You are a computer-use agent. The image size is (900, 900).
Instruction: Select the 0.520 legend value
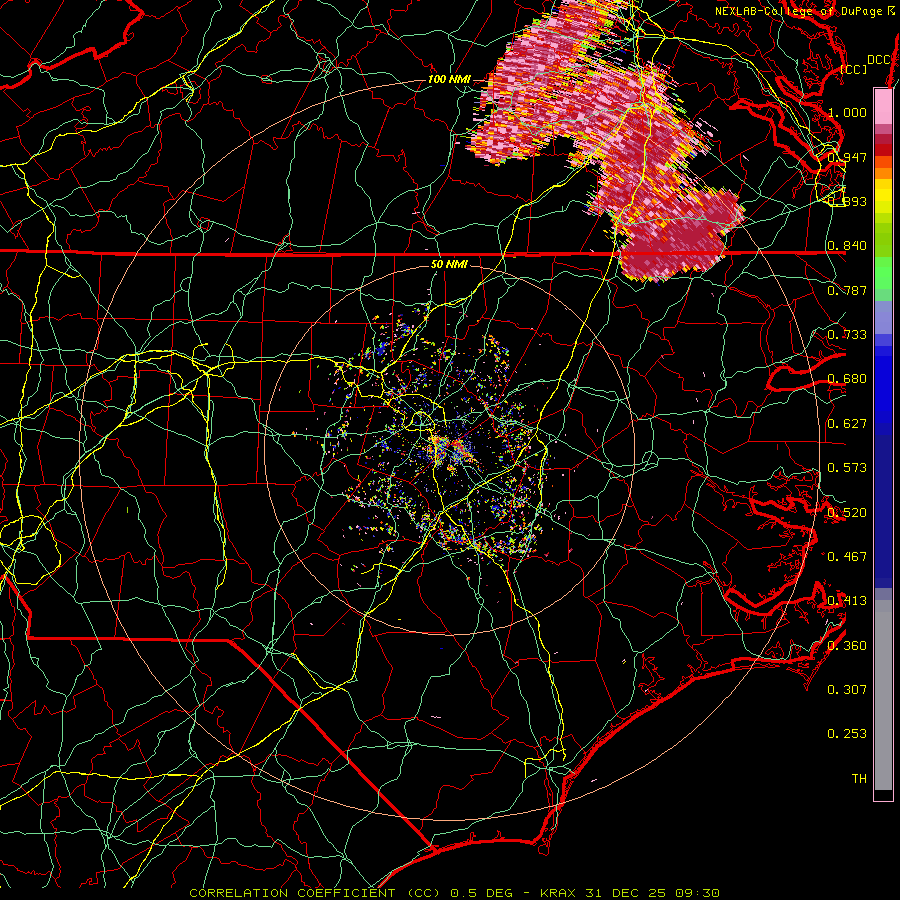click(x=847, y=513)
